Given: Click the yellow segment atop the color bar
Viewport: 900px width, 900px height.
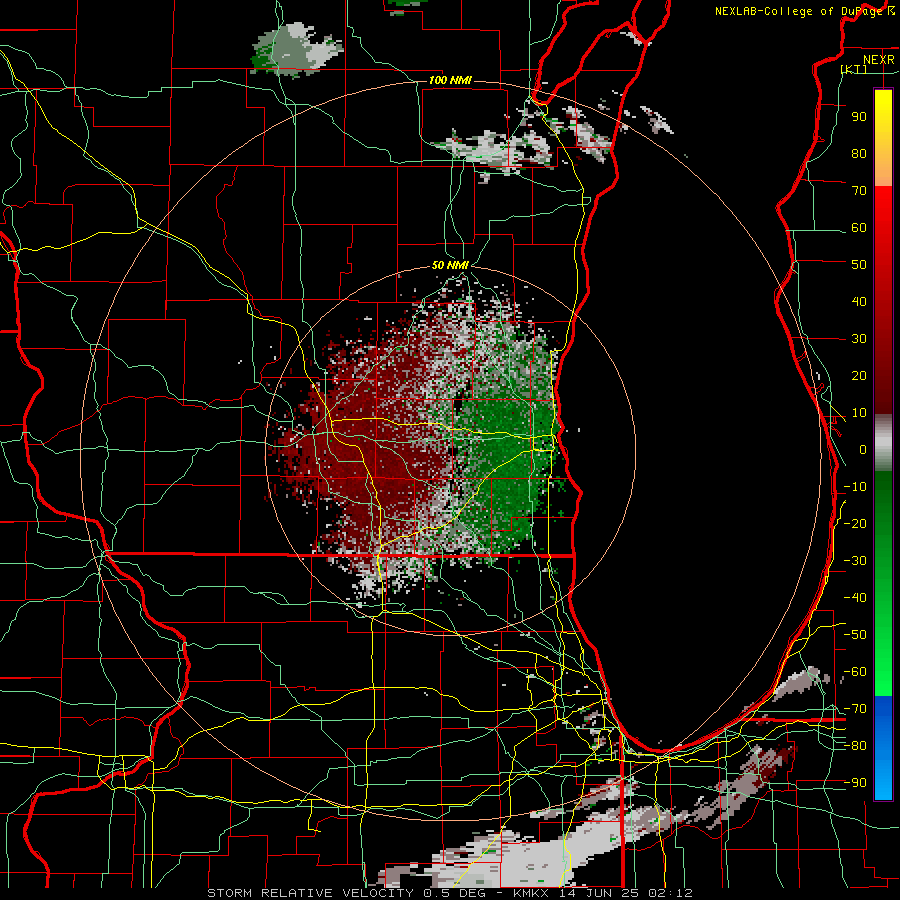Looking at the screenshot, I should coord(883,138).
